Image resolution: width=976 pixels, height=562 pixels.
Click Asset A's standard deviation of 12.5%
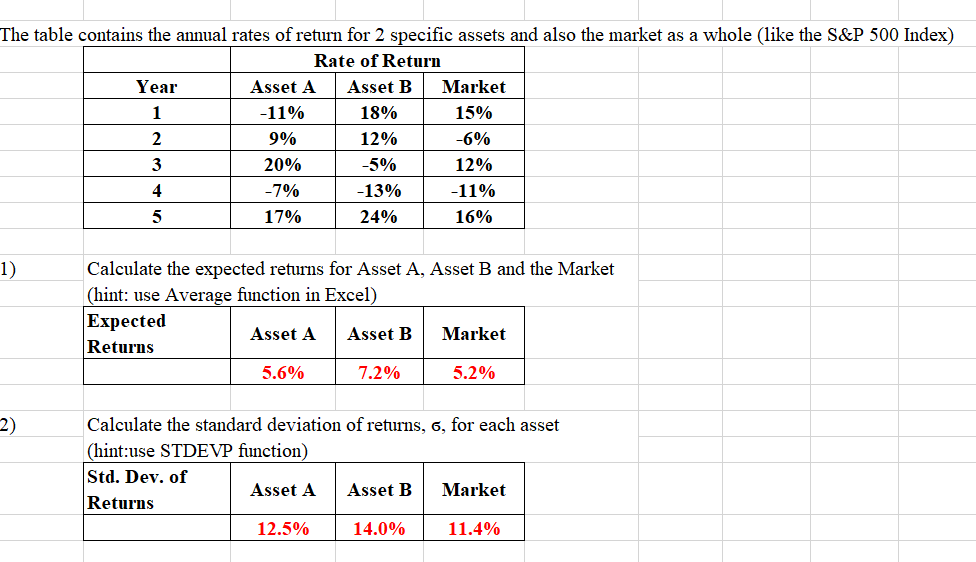point(283,529)
